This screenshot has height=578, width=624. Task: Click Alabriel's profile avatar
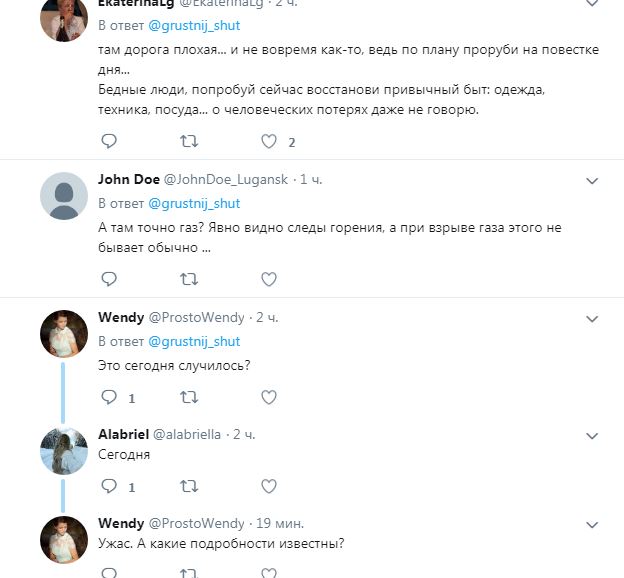(64, 451)
